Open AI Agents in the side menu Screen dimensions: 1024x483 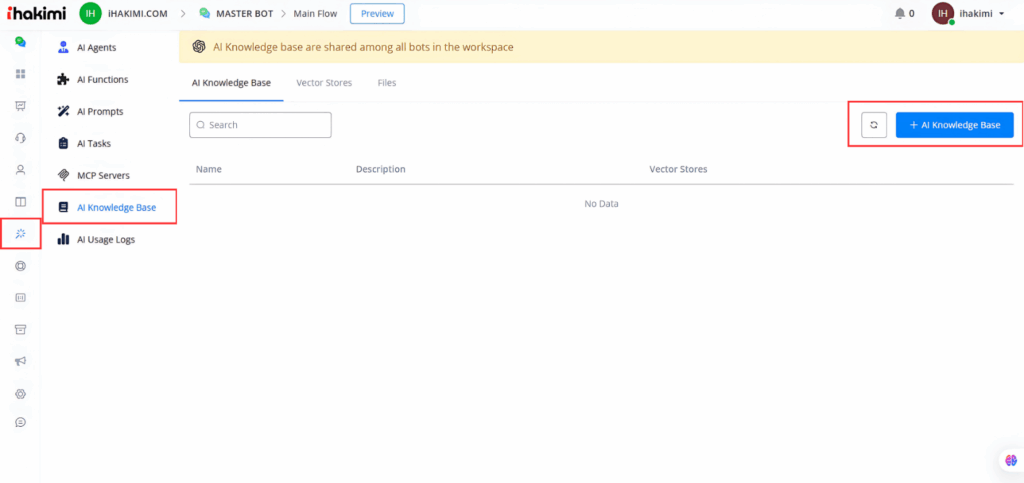pos(97,47)
